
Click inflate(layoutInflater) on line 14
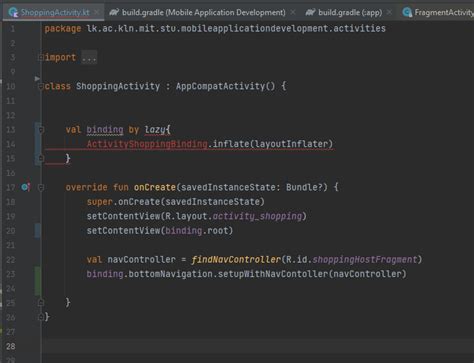click(x=273, y=144)
